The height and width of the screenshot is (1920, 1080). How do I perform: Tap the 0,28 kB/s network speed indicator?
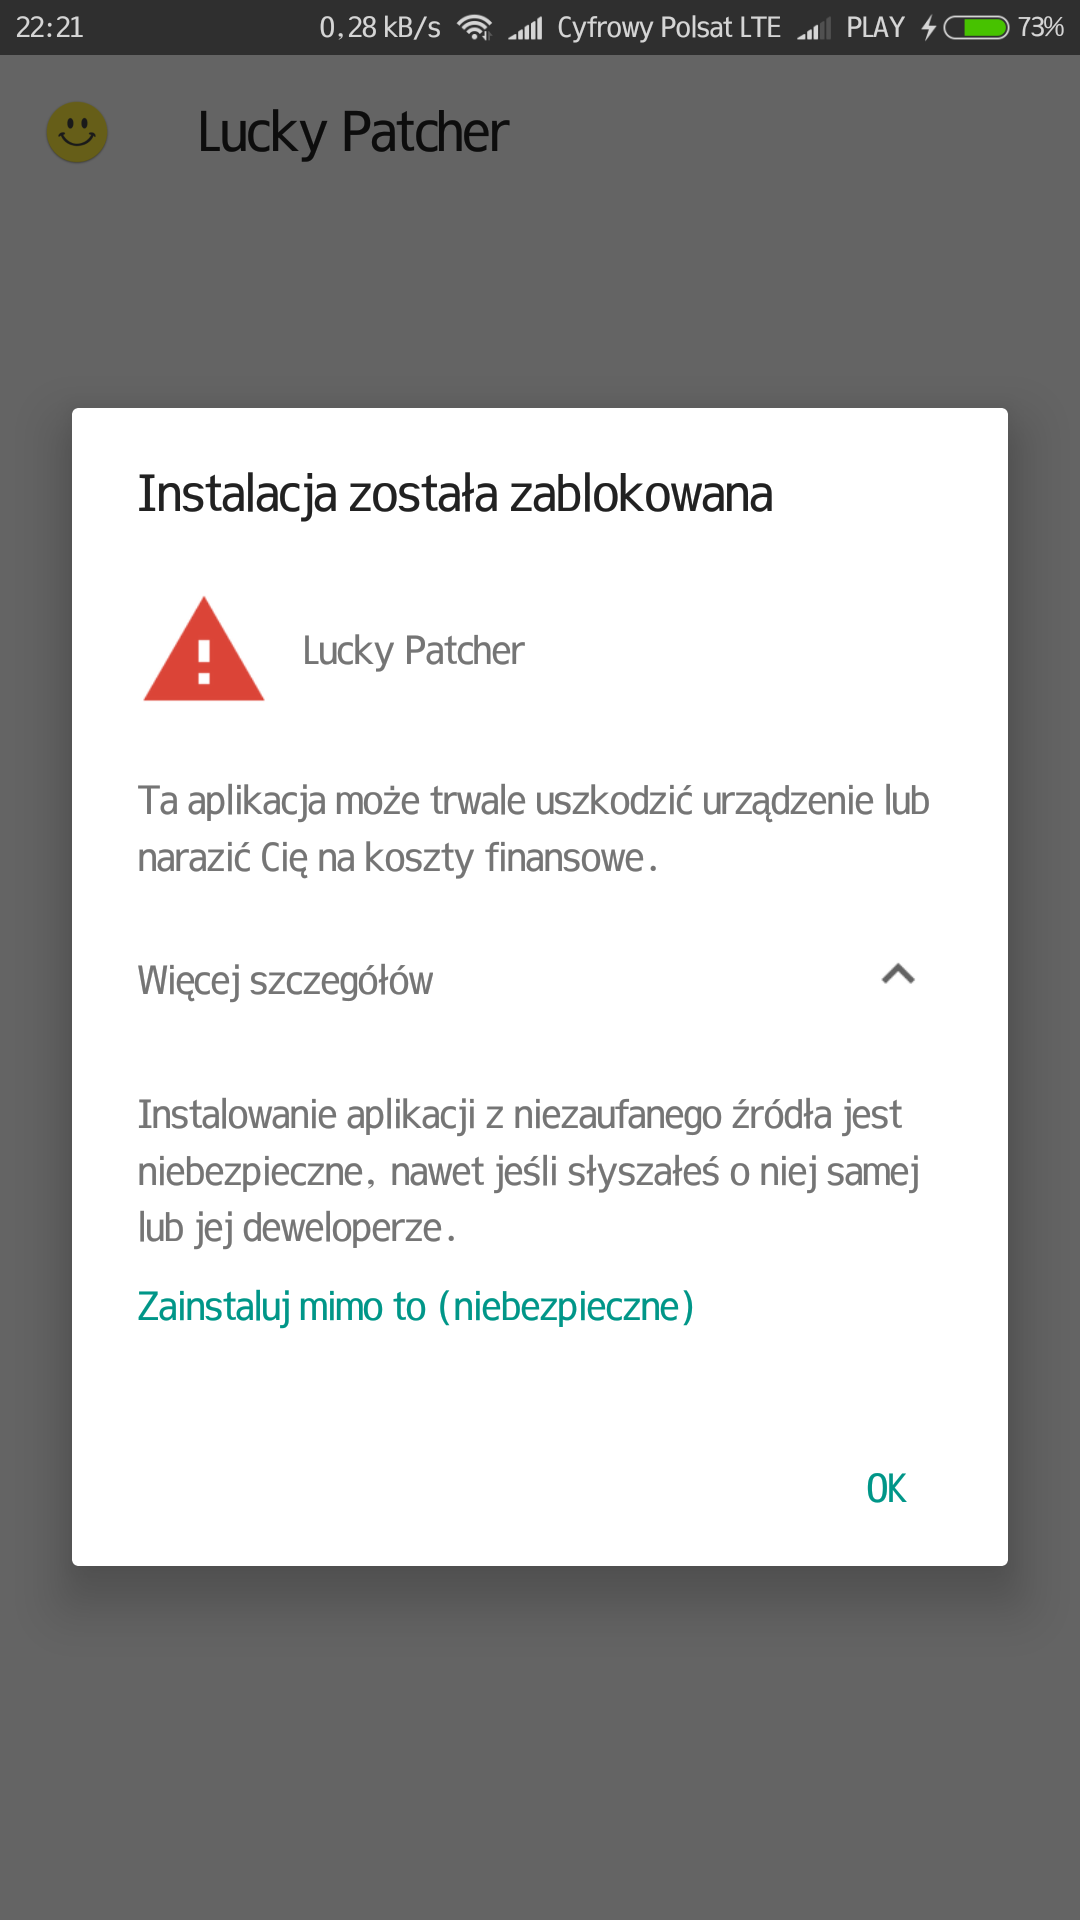[380, 27]
